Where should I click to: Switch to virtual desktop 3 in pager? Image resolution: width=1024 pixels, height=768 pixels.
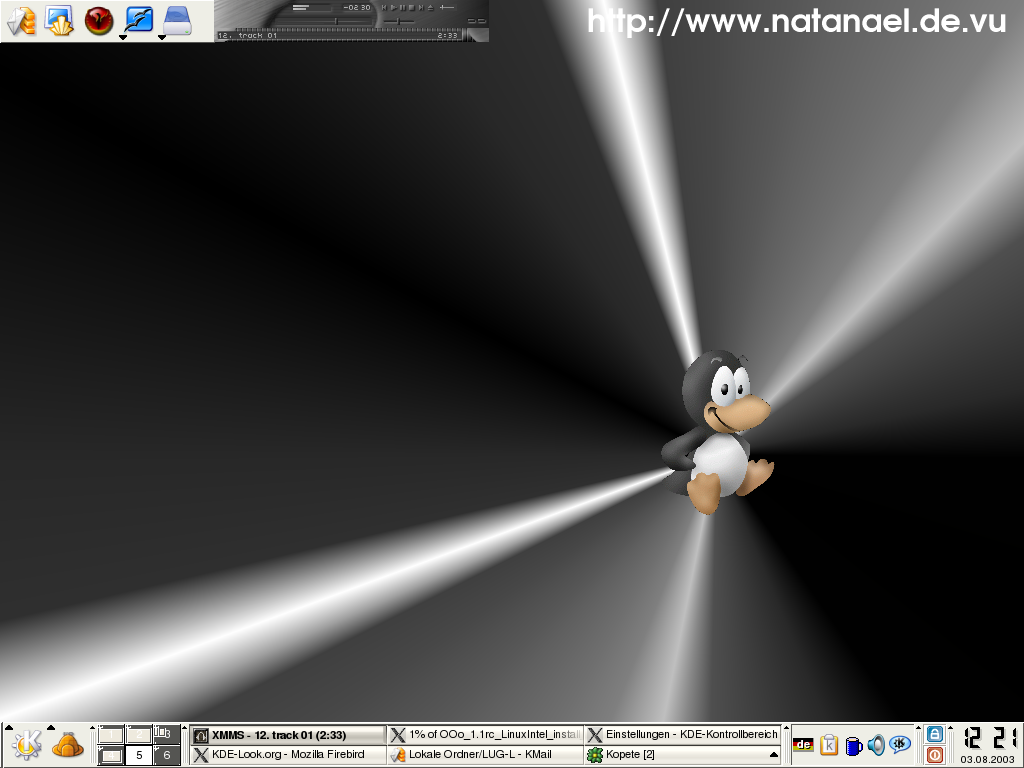(x=167, y=734)
